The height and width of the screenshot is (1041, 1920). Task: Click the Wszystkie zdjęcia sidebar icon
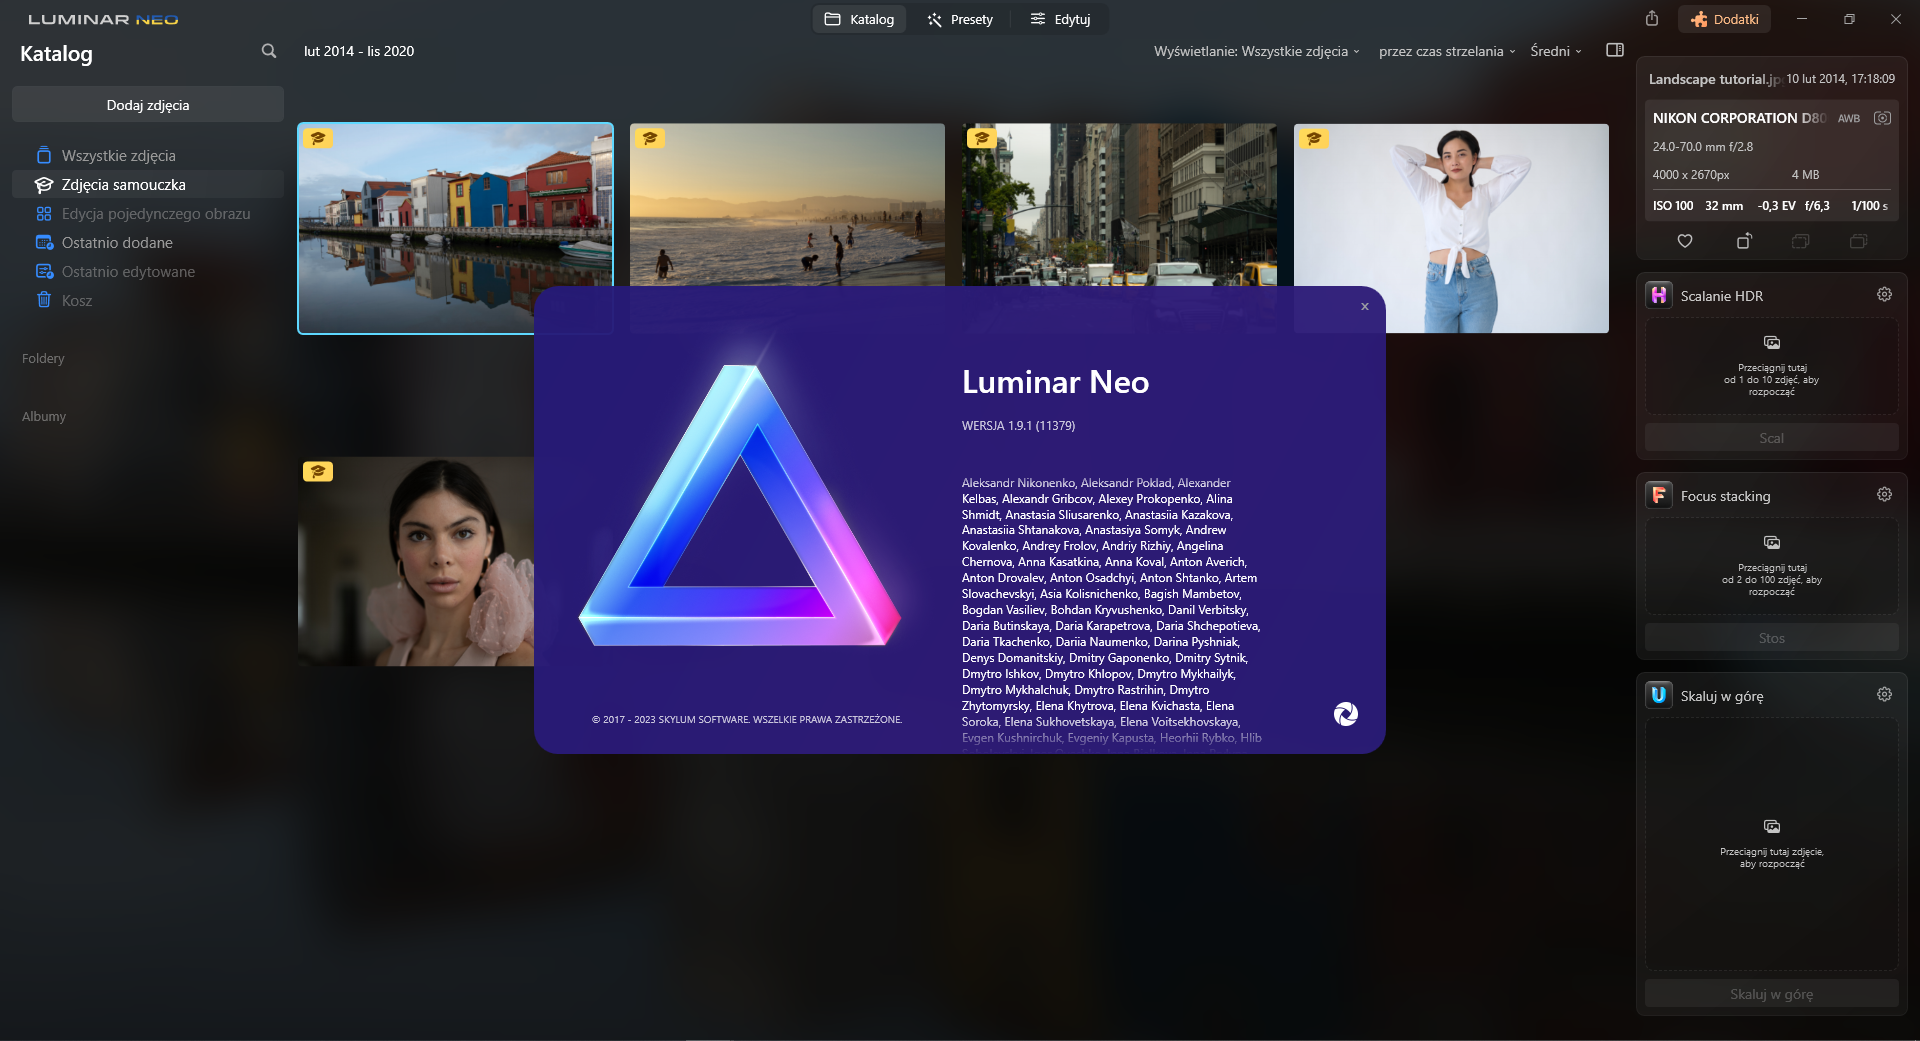[x=44, y=155]
